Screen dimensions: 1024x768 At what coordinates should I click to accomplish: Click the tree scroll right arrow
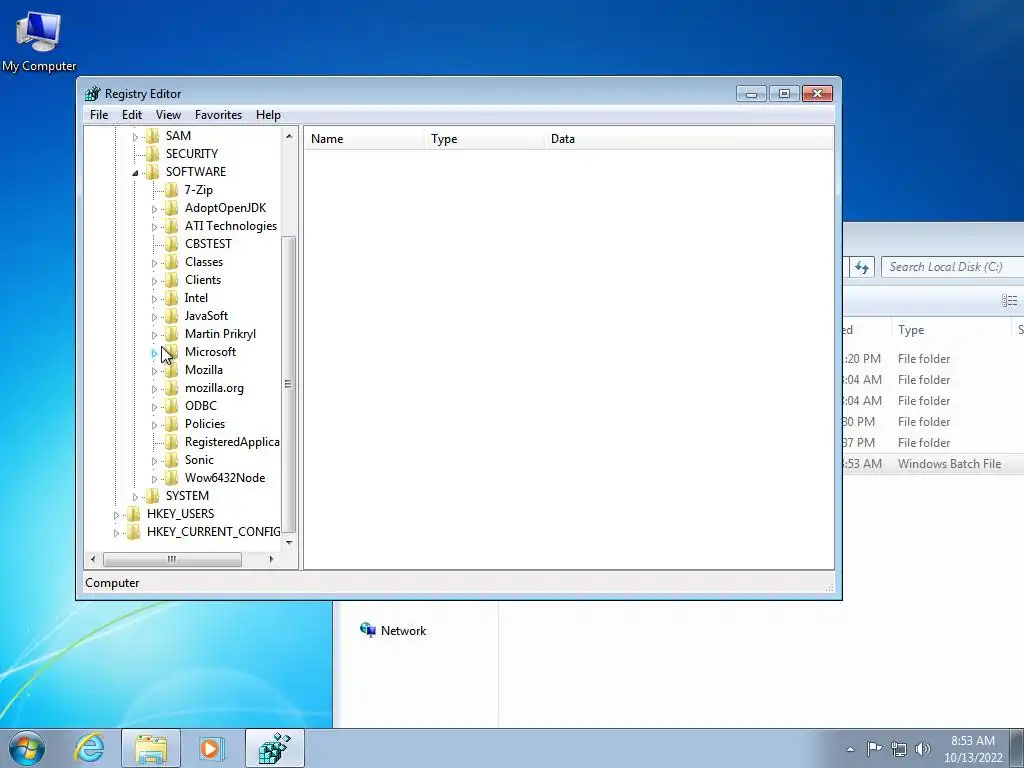point(272,559)
